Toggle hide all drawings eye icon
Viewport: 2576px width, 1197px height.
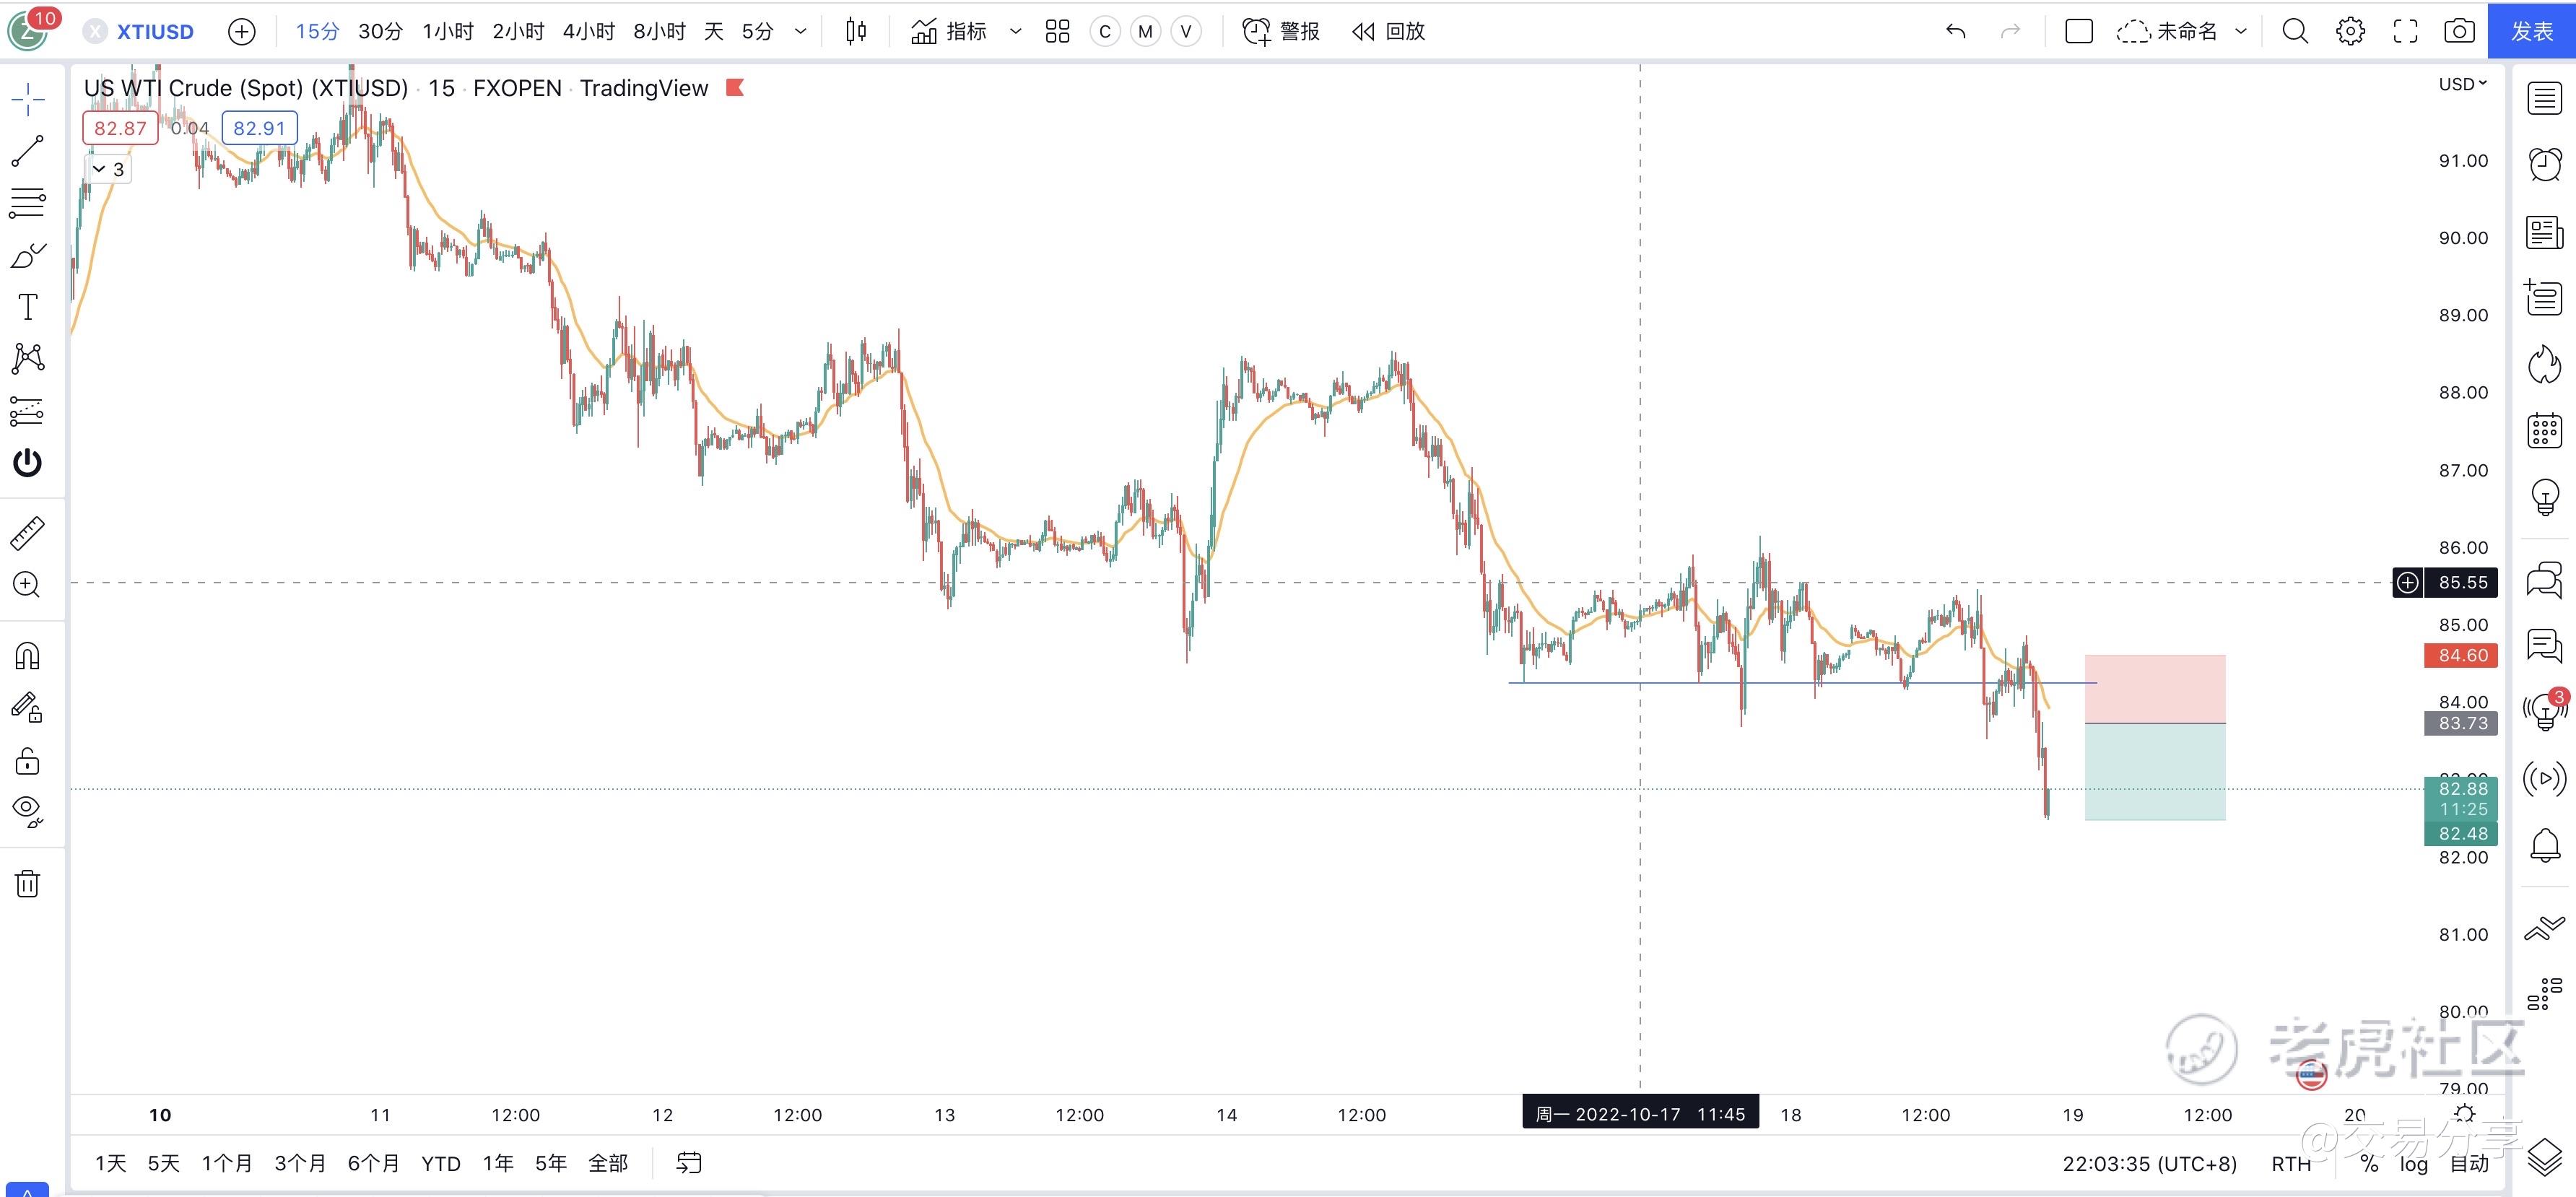tap(27, 810)
